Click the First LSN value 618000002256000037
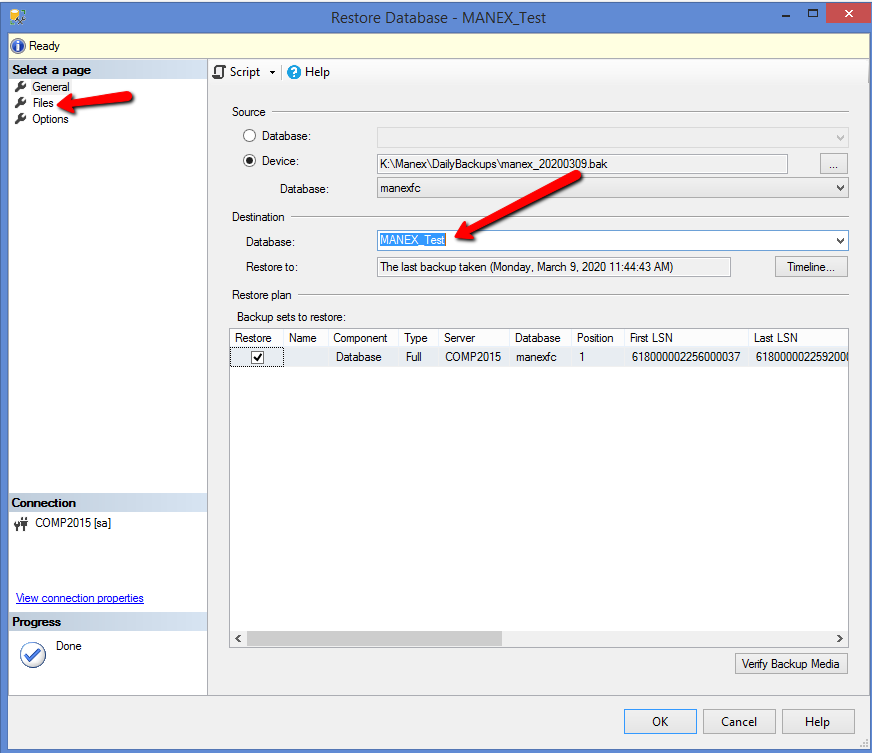 686,357
